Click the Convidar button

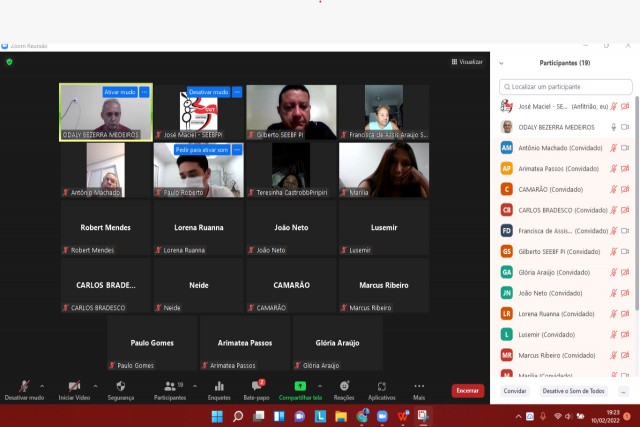click(x=515, y=391)
